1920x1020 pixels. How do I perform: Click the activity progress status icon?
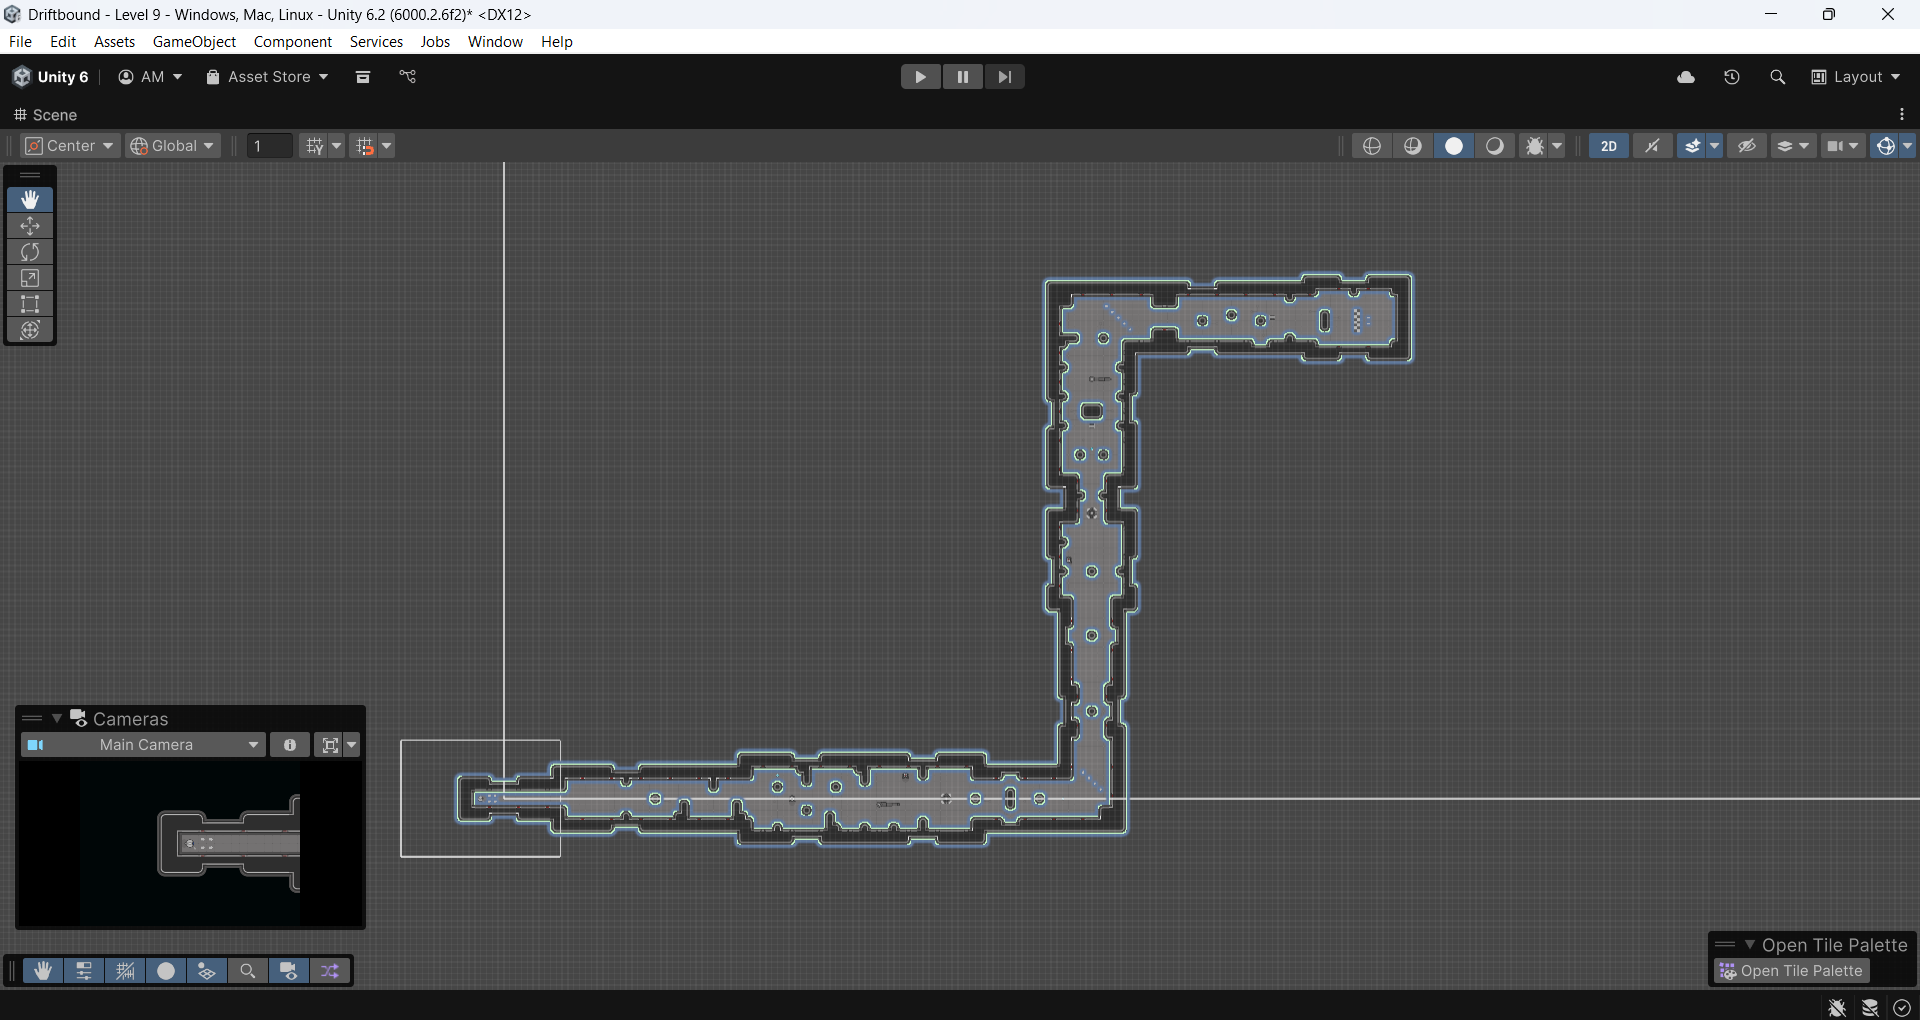point(1902,1007)
